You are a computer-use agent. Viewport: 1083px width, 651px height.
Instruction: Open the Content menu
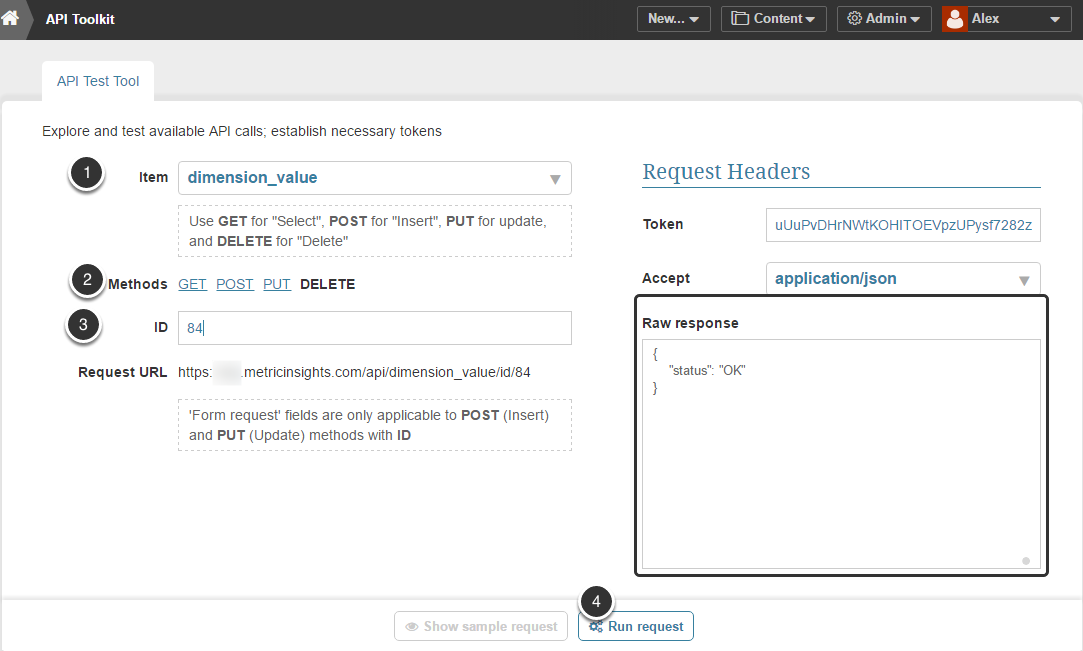(x=774, y=19)
